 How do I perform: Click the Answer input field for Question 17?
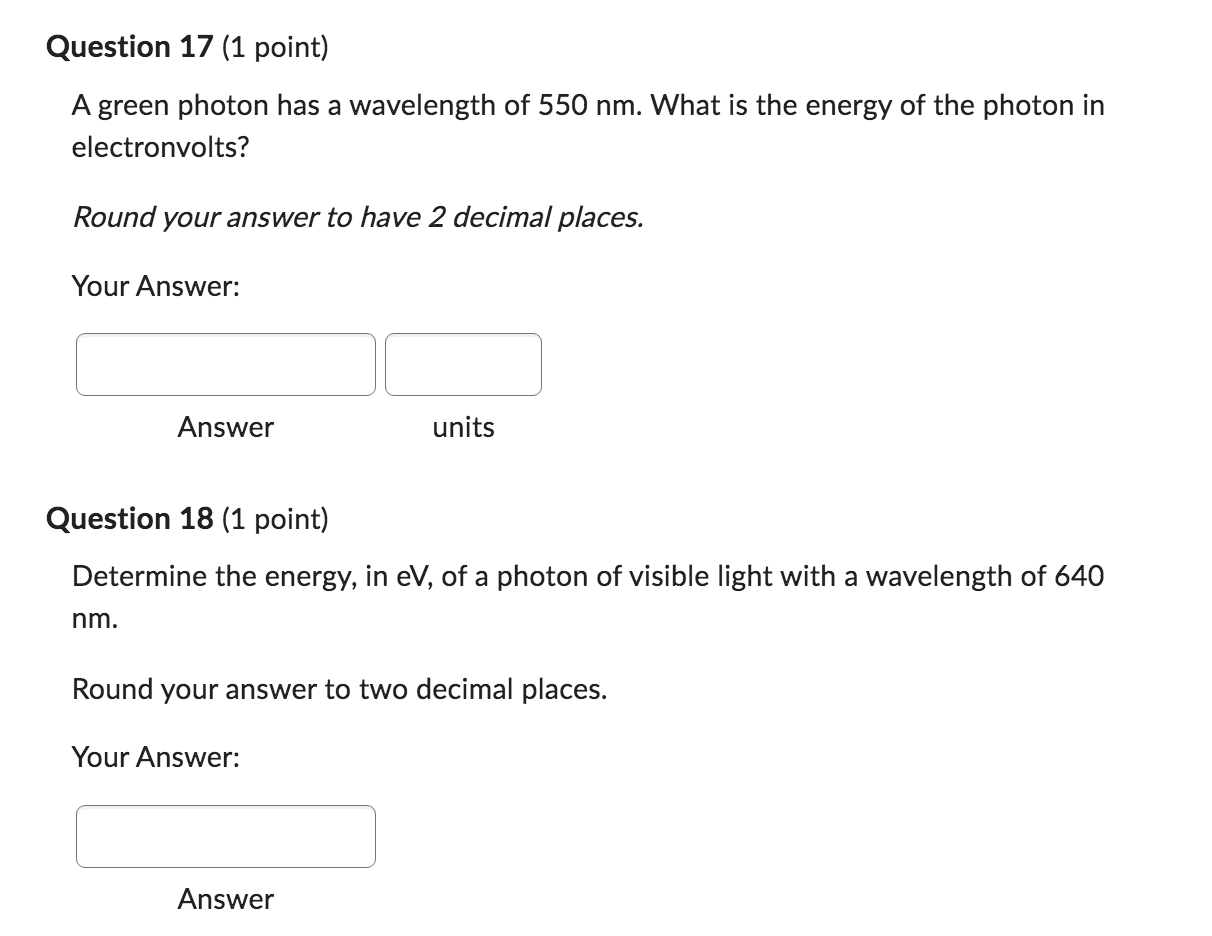[225, 364]
